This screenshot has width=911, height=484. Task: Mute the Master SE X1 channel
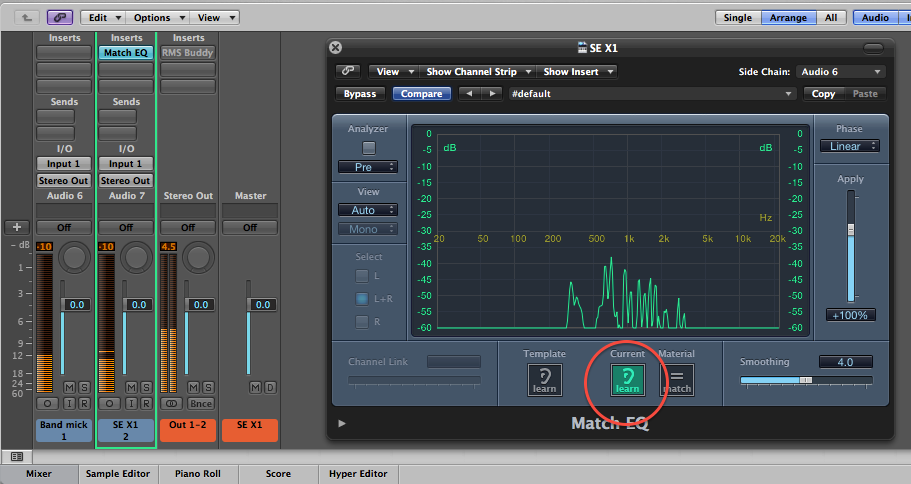(x=256, y=387)
